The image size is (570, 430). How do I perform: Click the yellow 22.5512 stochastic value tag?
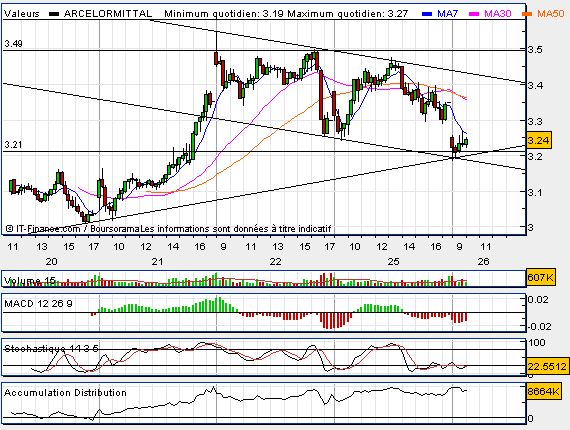click(547, 366)
